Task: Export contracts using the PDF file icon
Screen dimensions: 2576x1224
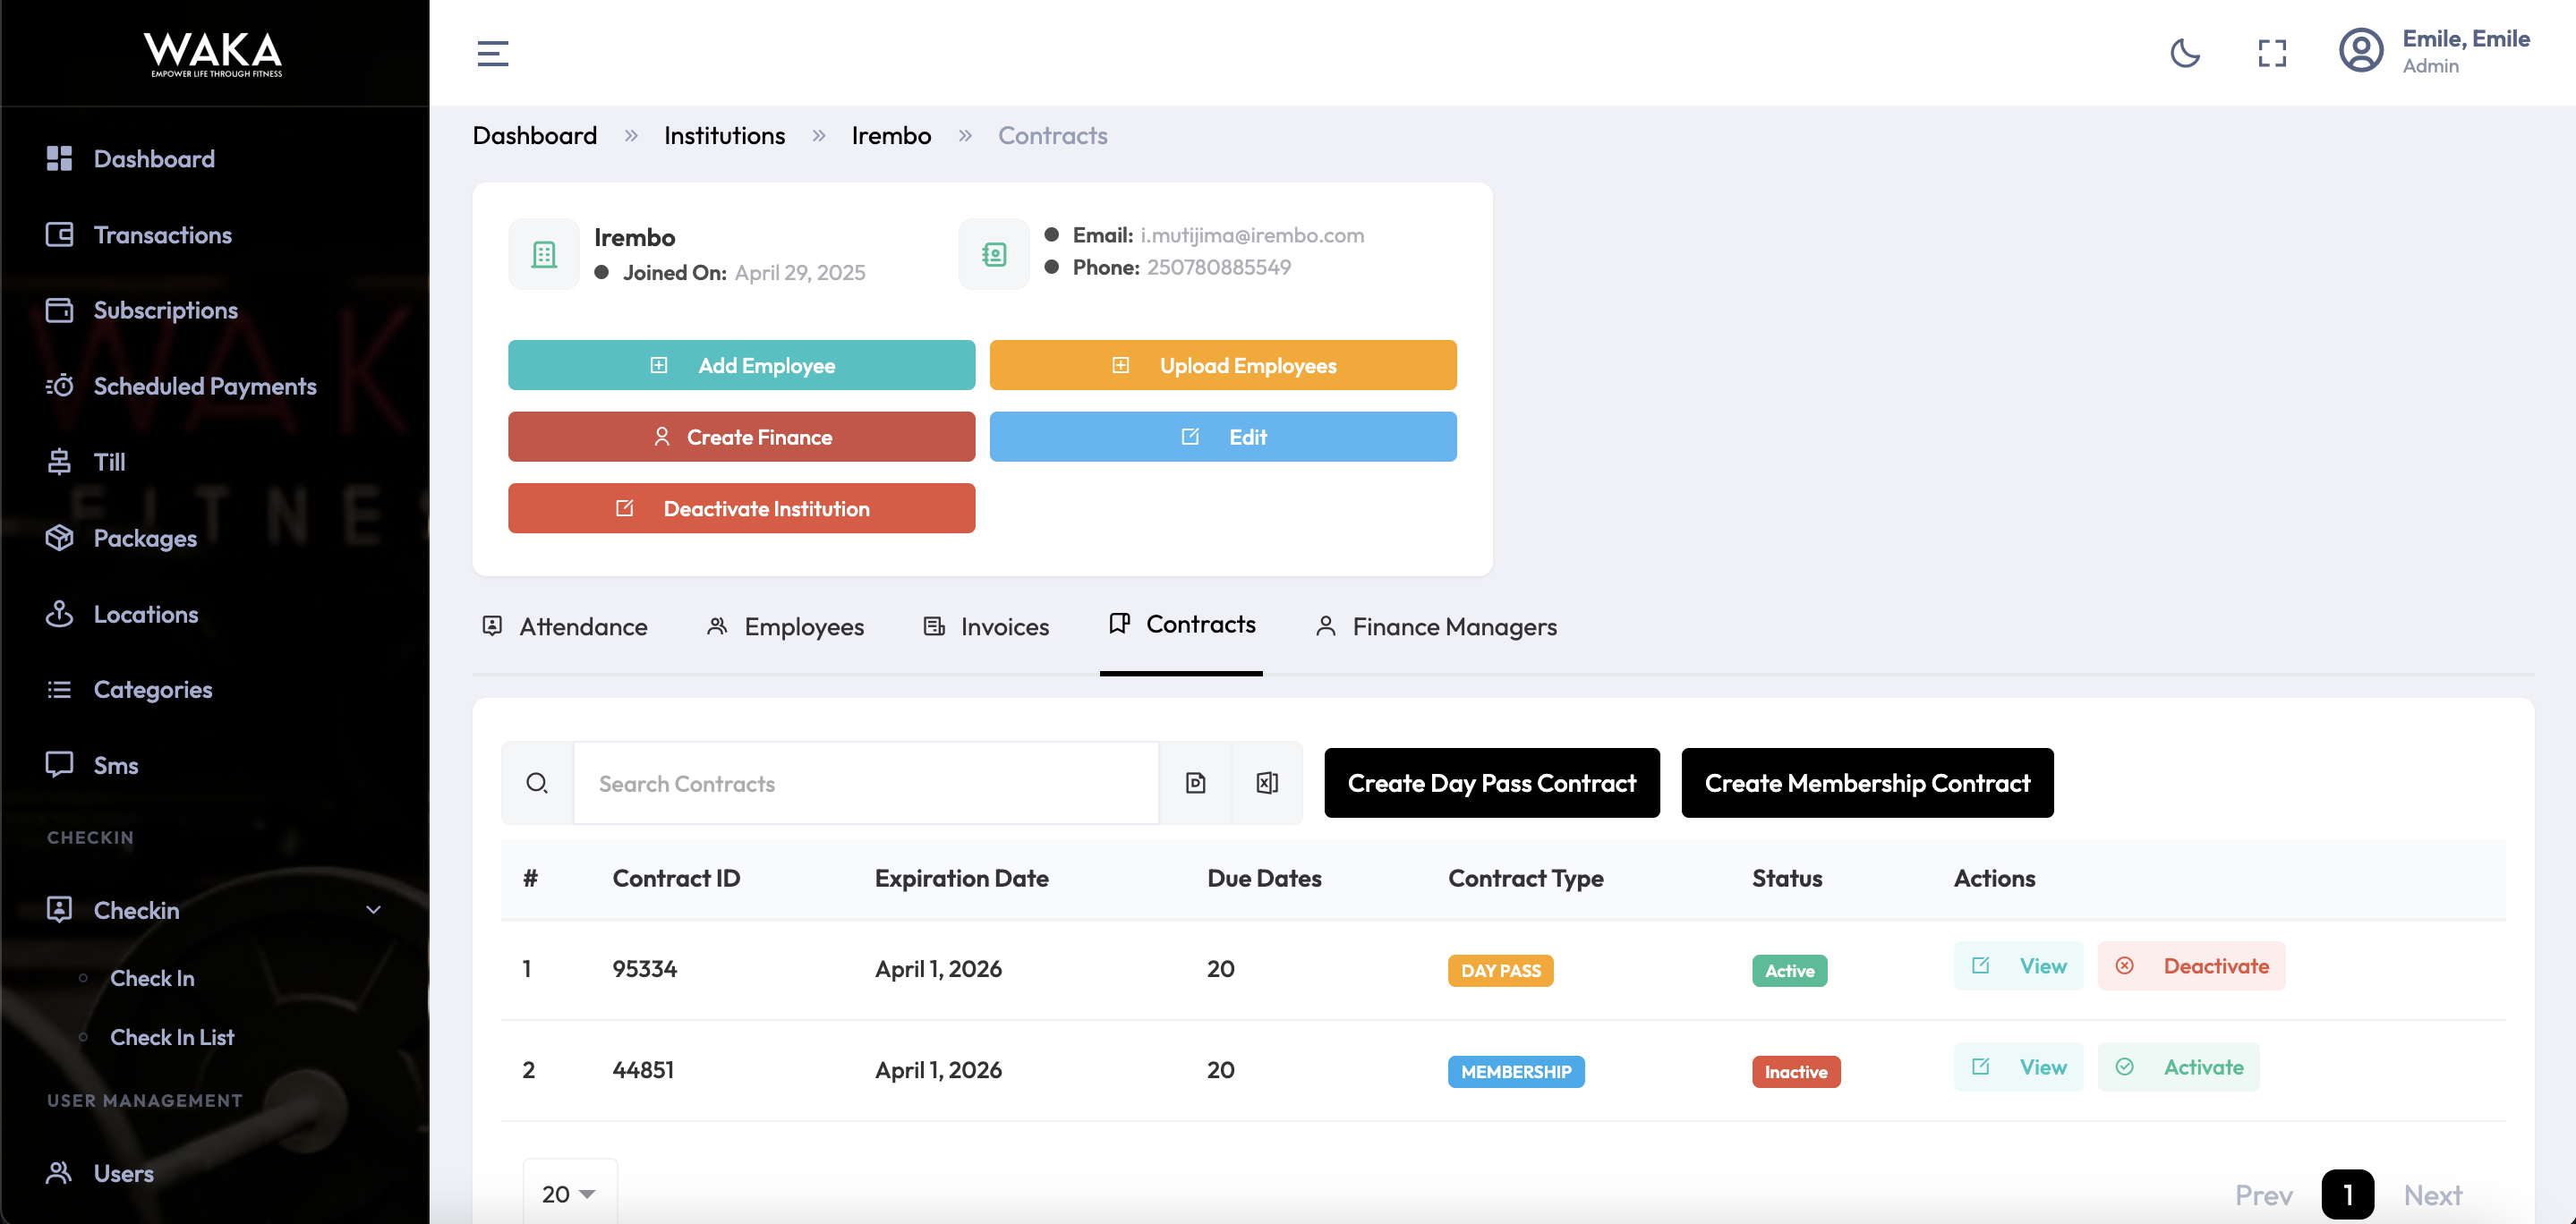Action: tap(1195, 783)
